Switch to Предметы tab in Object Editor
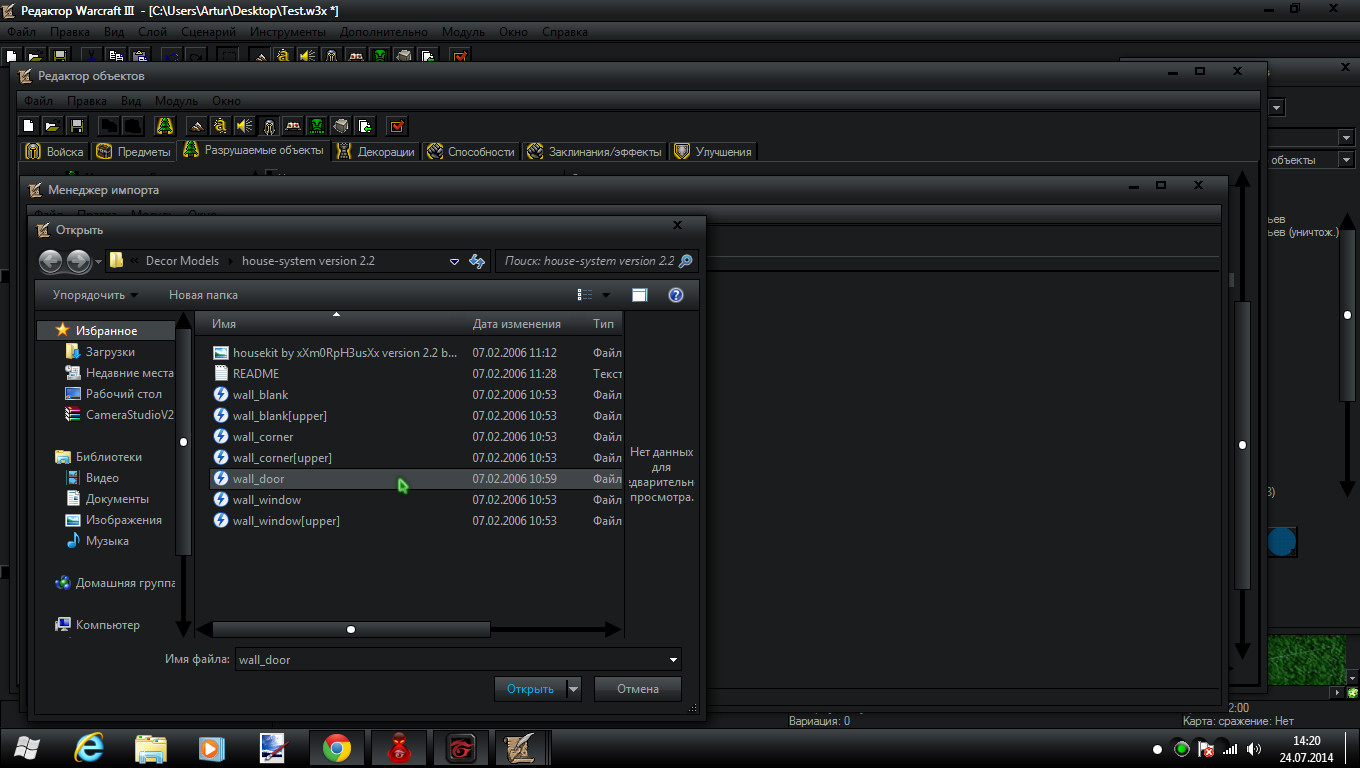 [133, 152]
